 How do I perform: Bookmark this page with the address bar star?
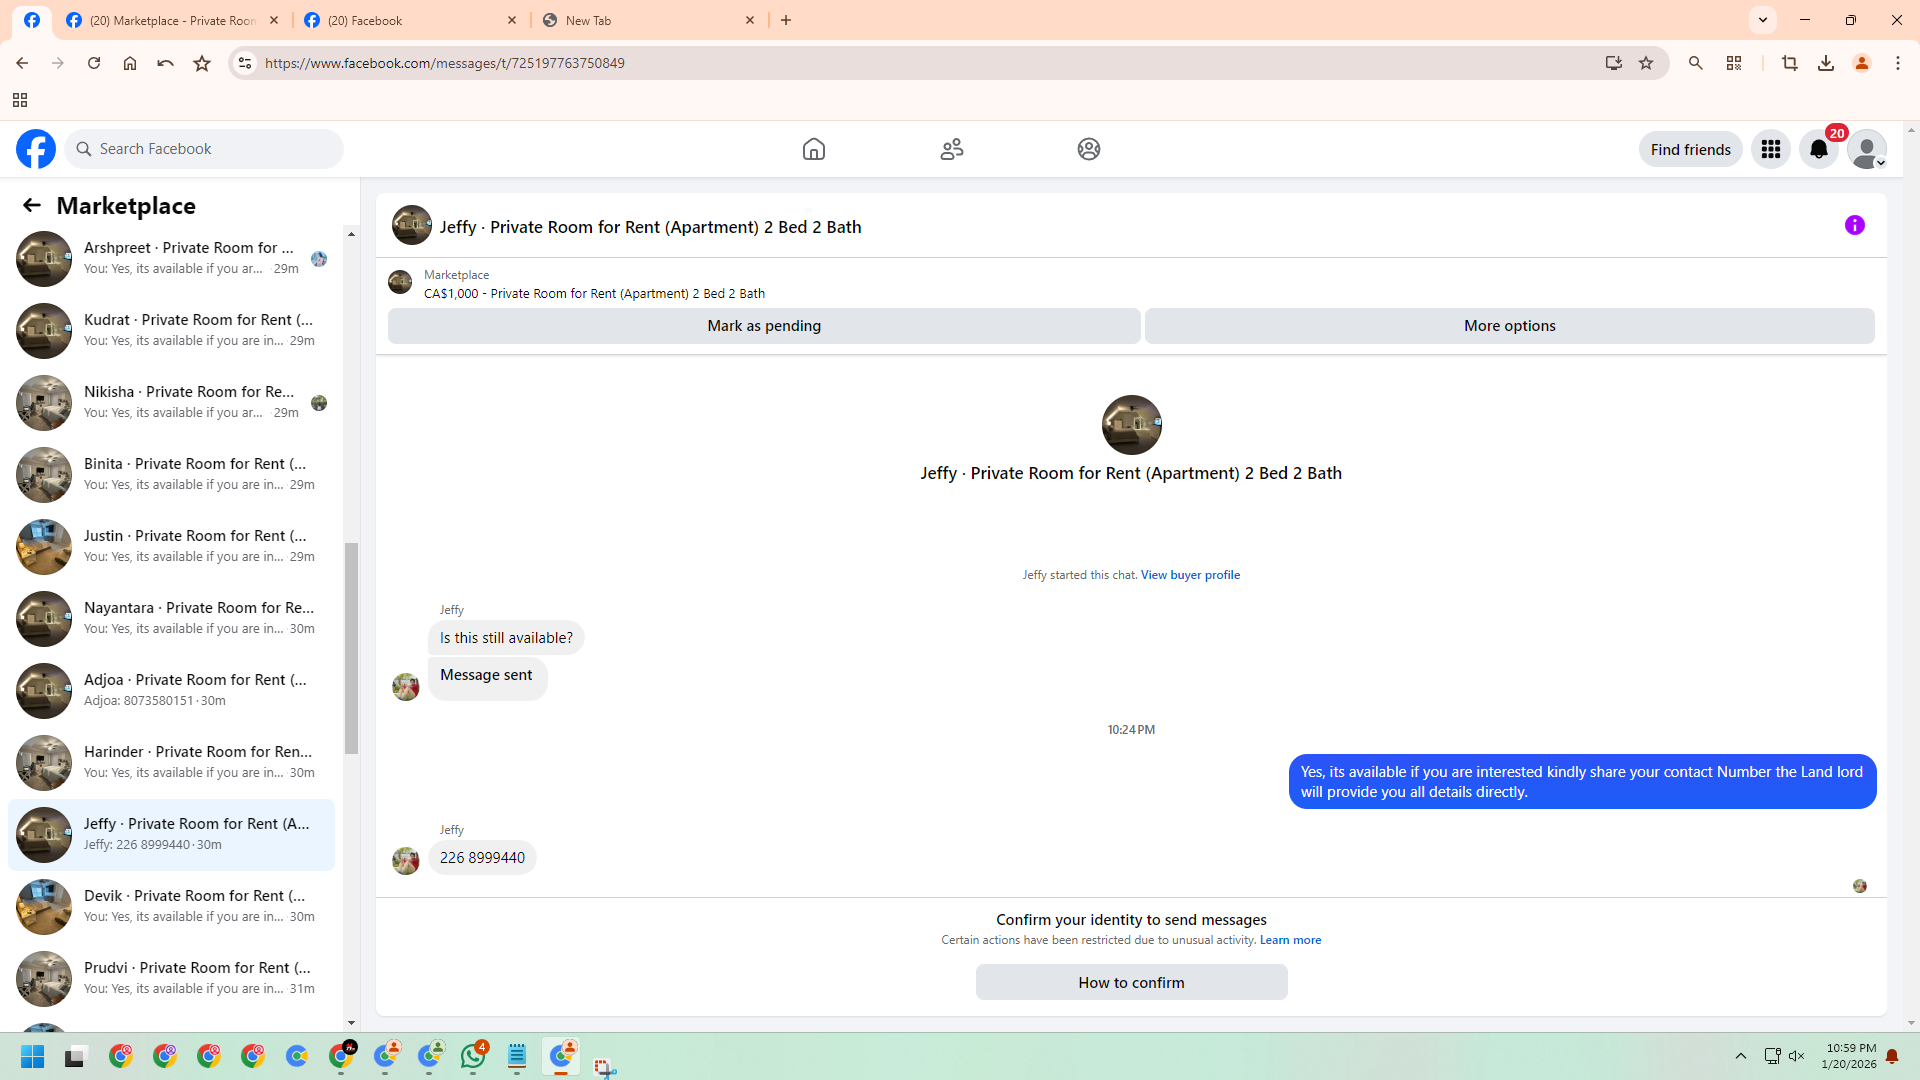coord(1646,63)
